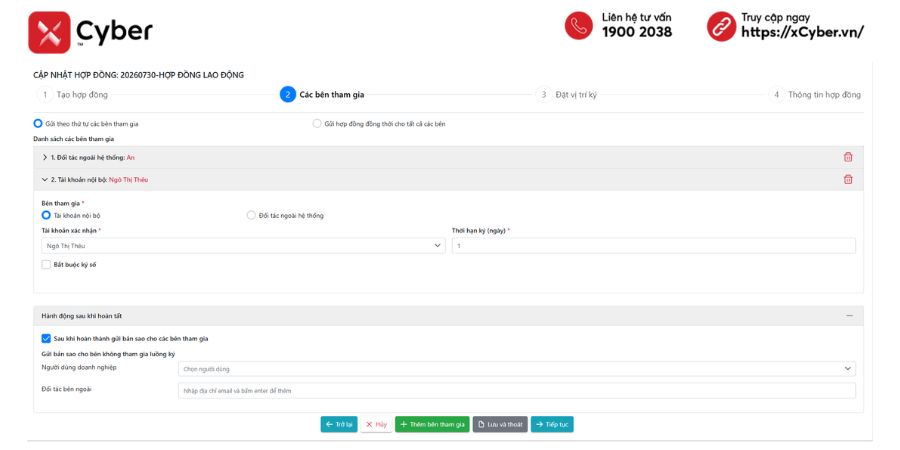Delete participant 1 with the trash icon
The height and width of the screenshot is (450, 900).
coord(848,157)
